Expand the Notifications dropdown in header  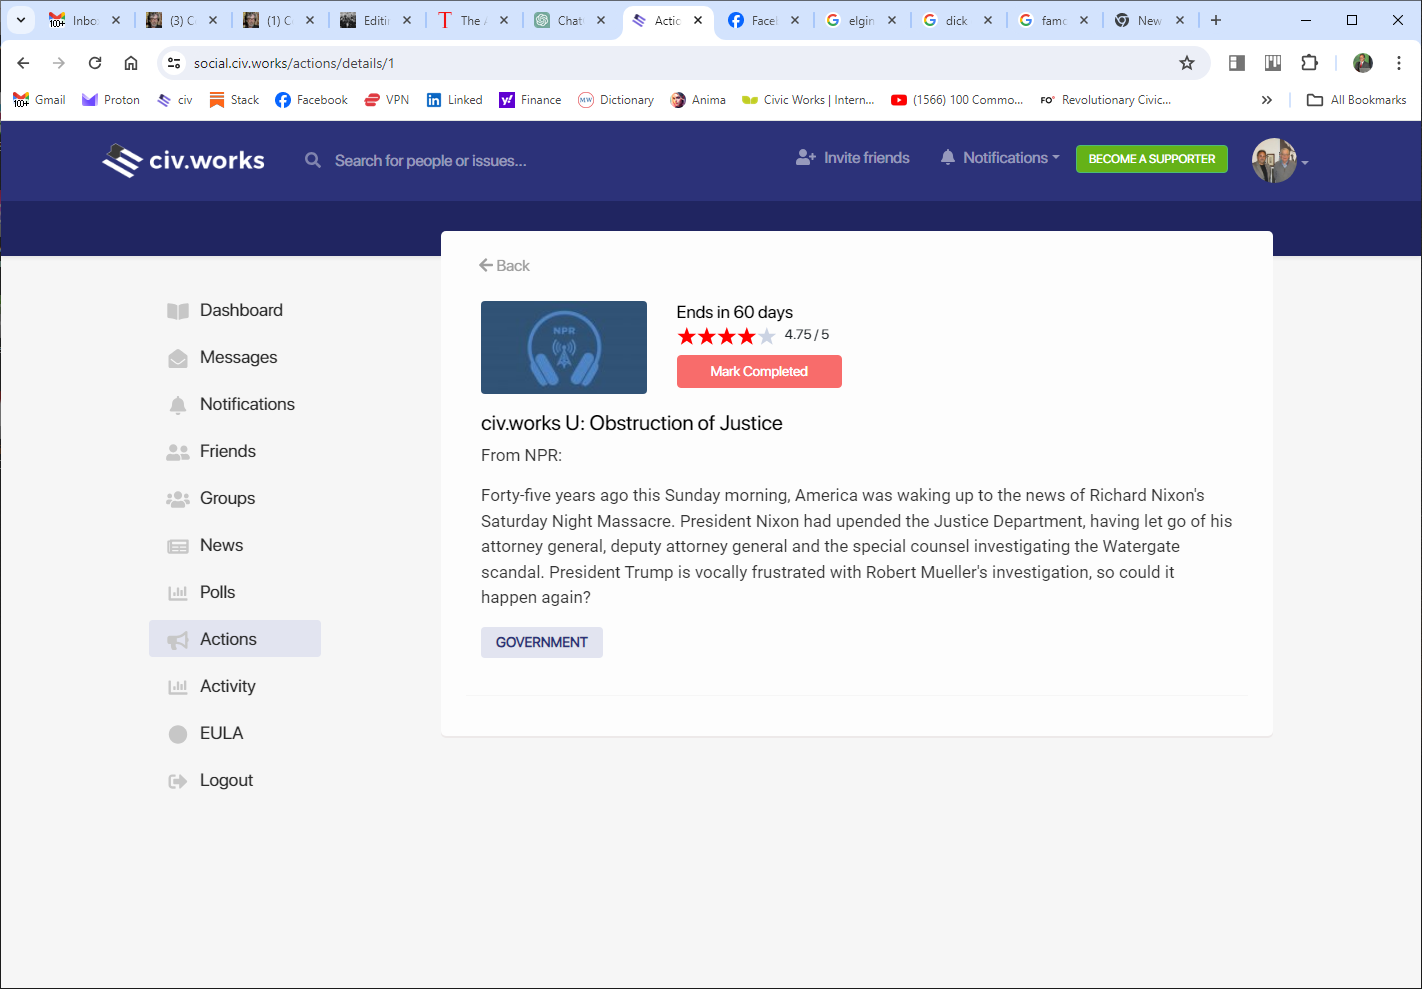[x=1001, y=158]
